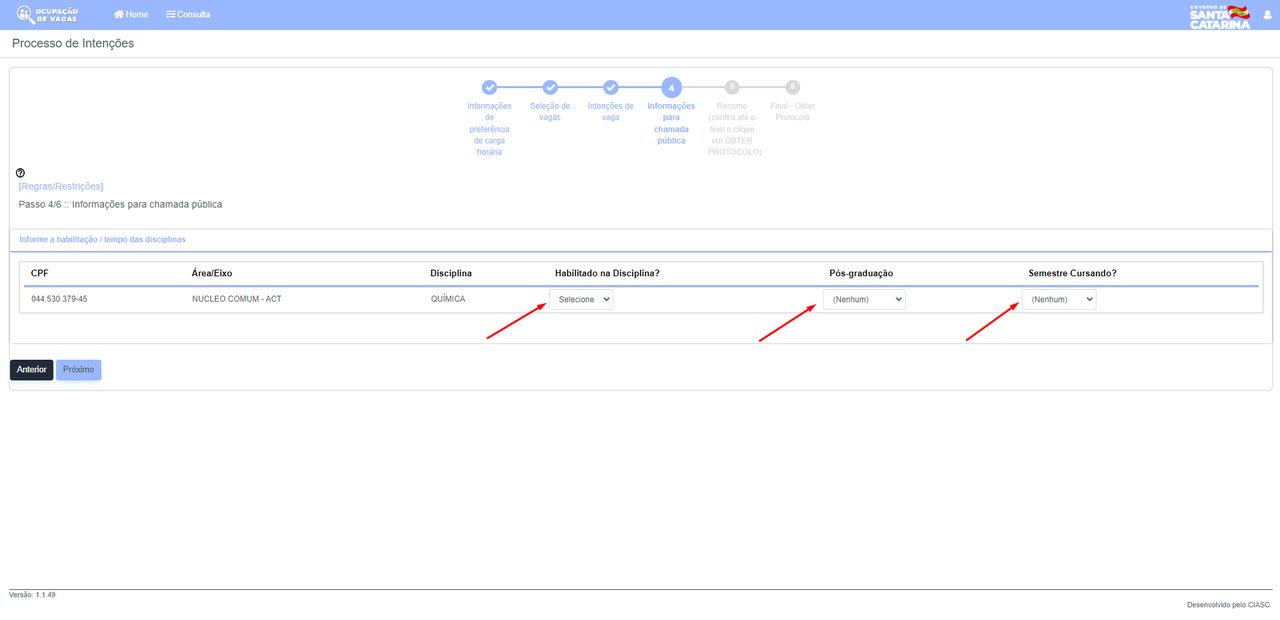The image size is (1280, 620).
Task: Click the Disciplina column header
Action: click(451, 273)
